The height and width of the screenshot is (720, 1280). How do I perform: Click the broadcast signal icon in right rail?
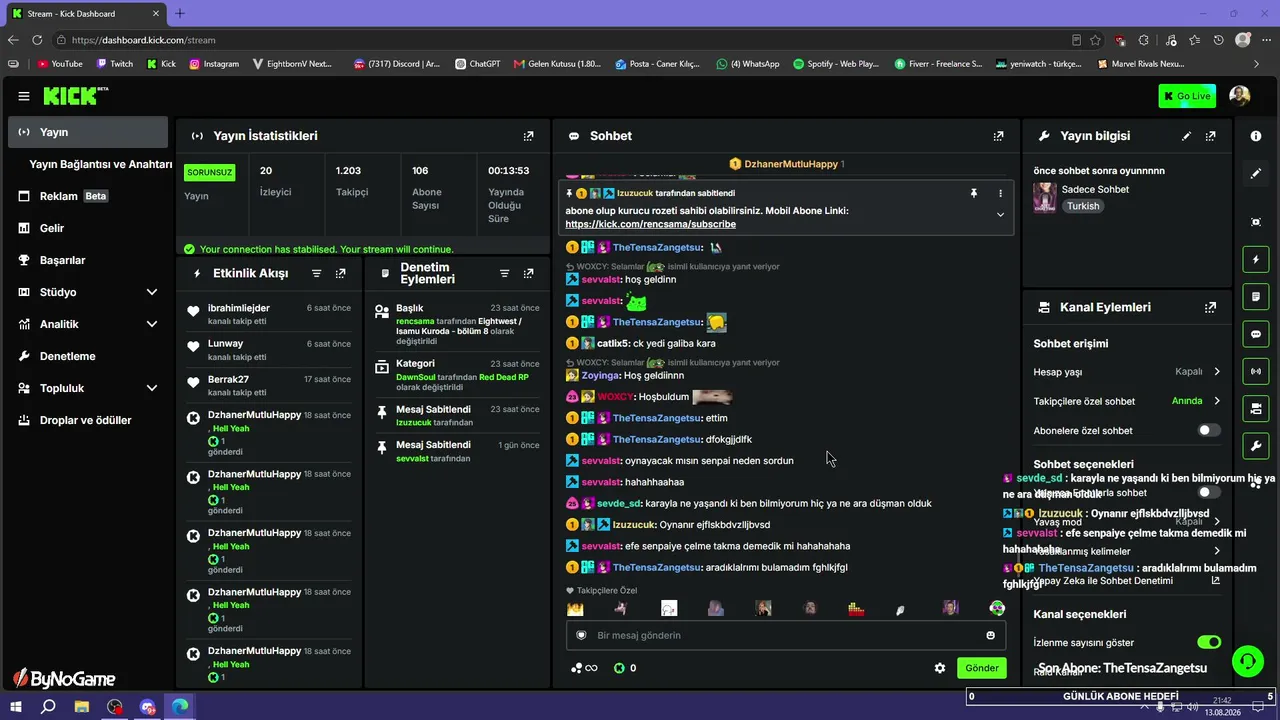pos(1256,372)
